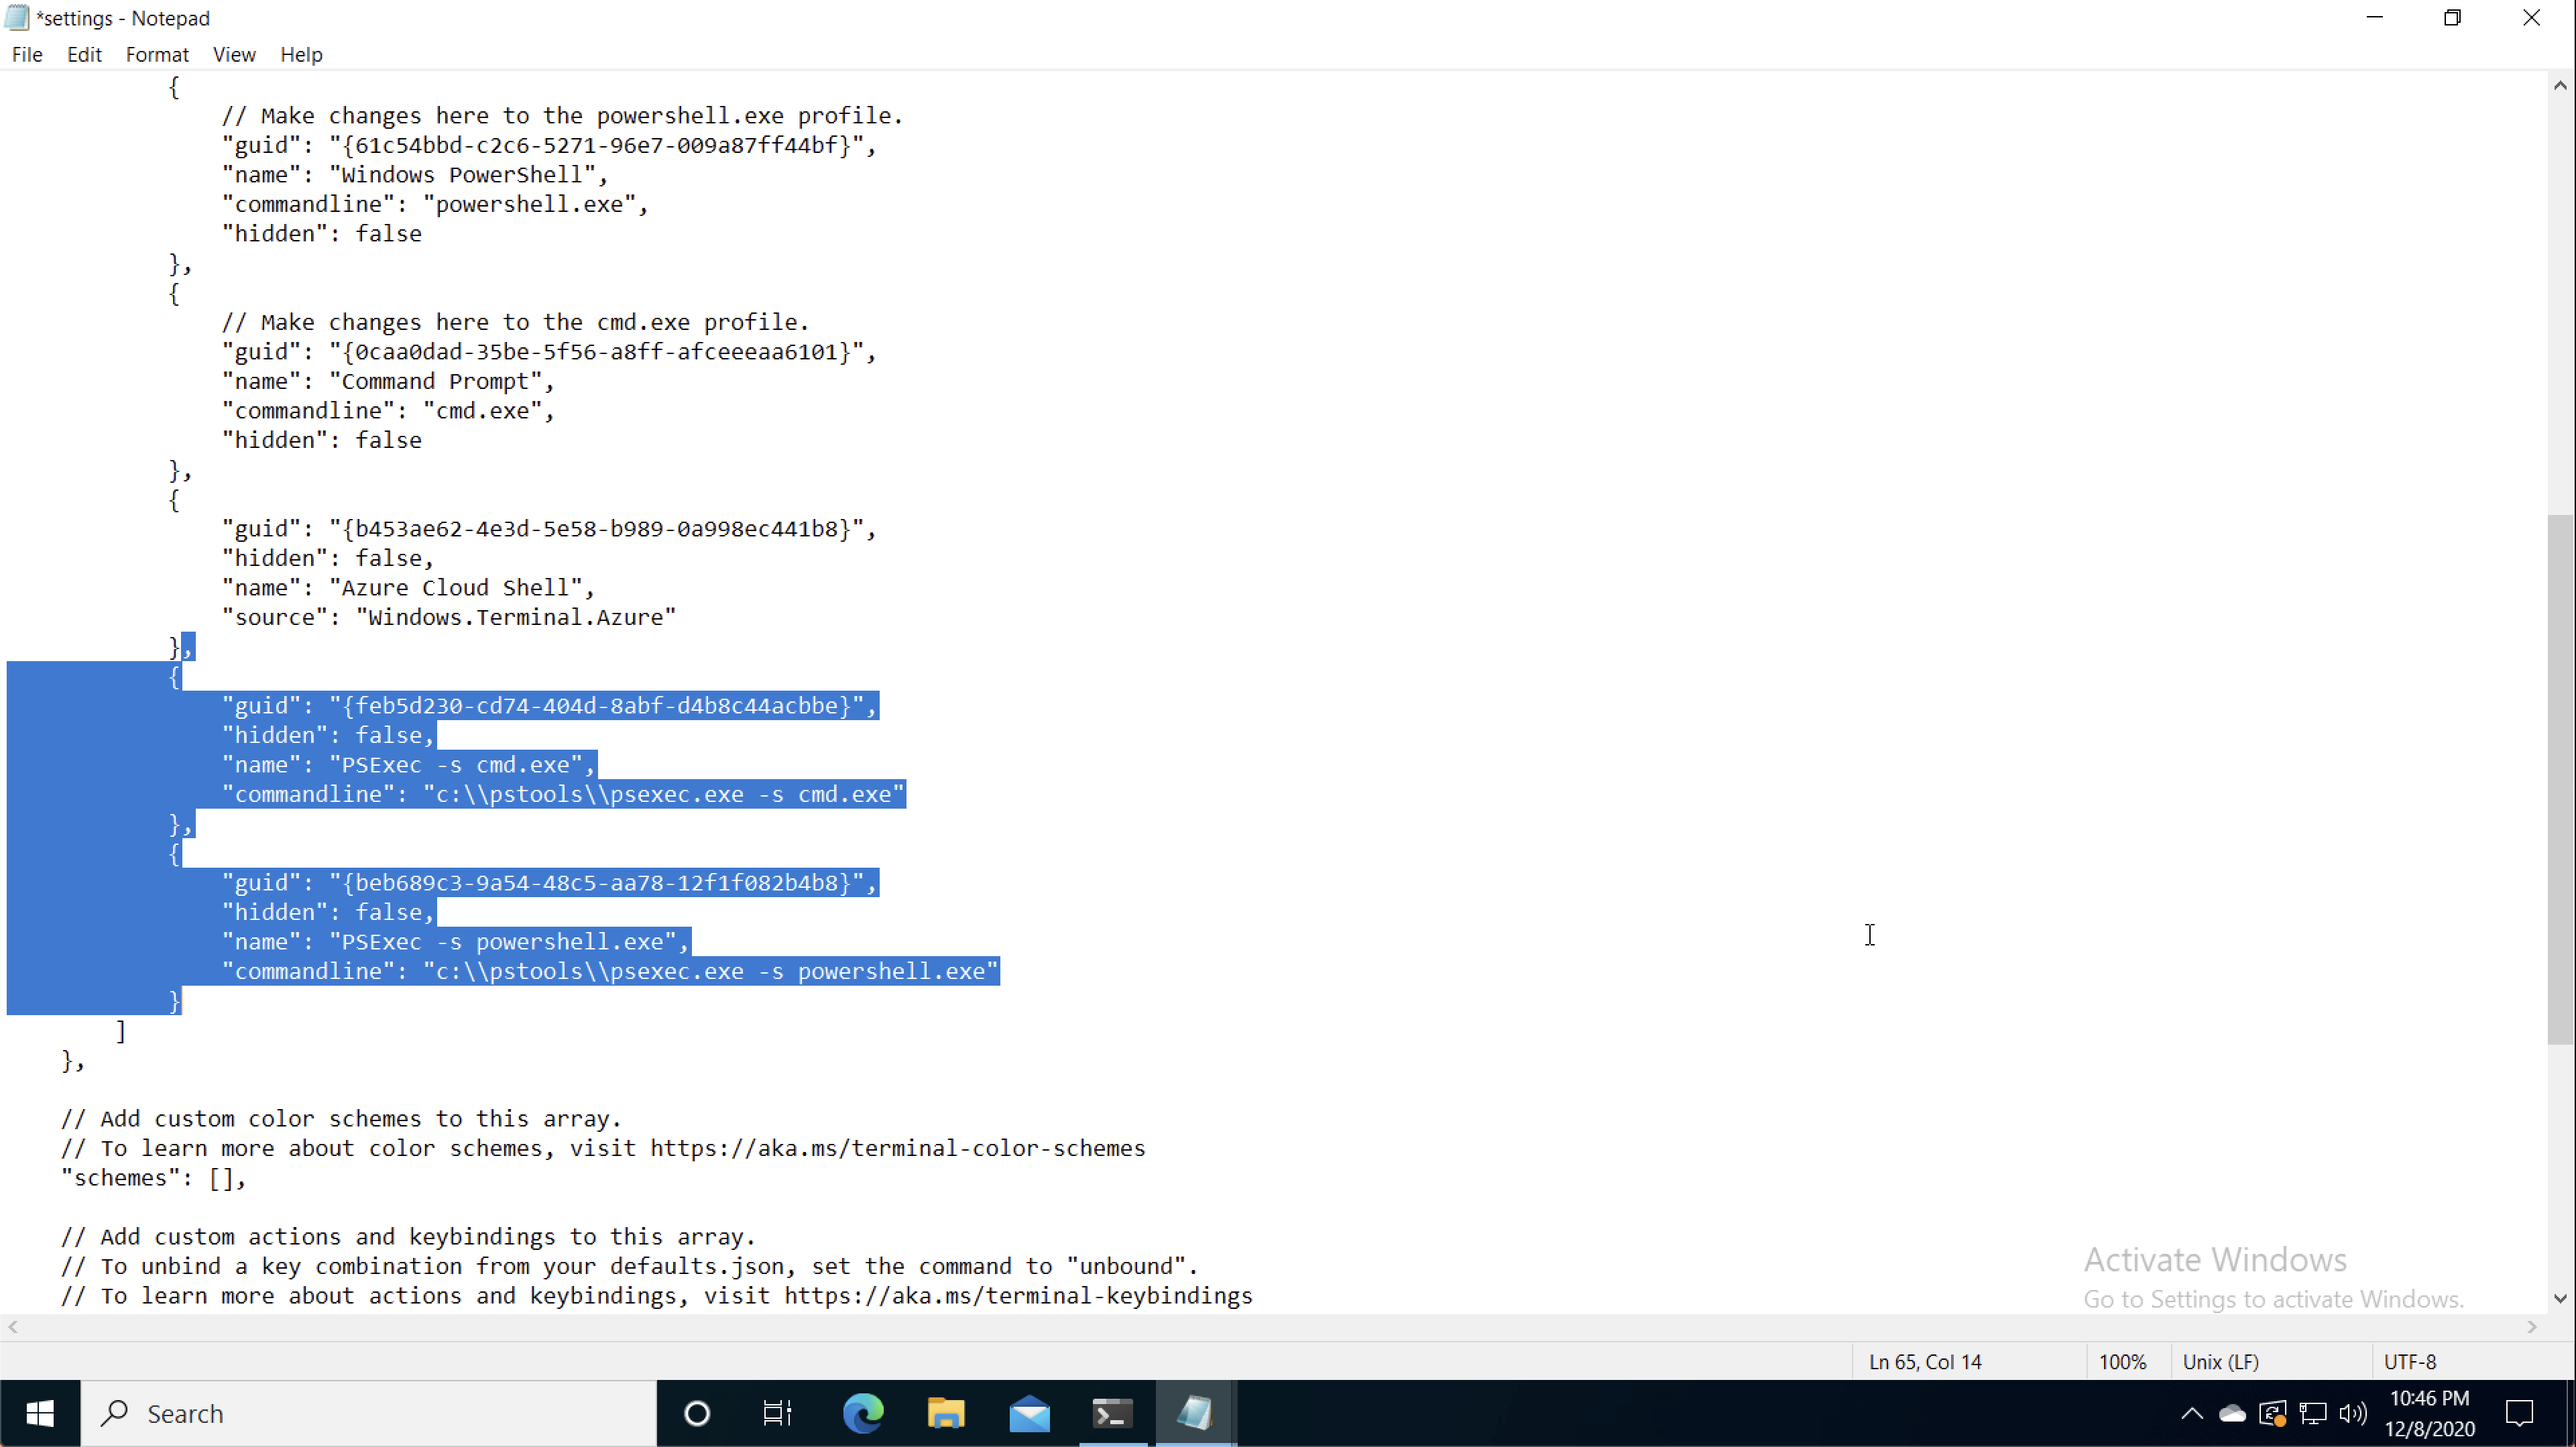
Task: Open the Format menu
Action: click(x=157, y=55)
